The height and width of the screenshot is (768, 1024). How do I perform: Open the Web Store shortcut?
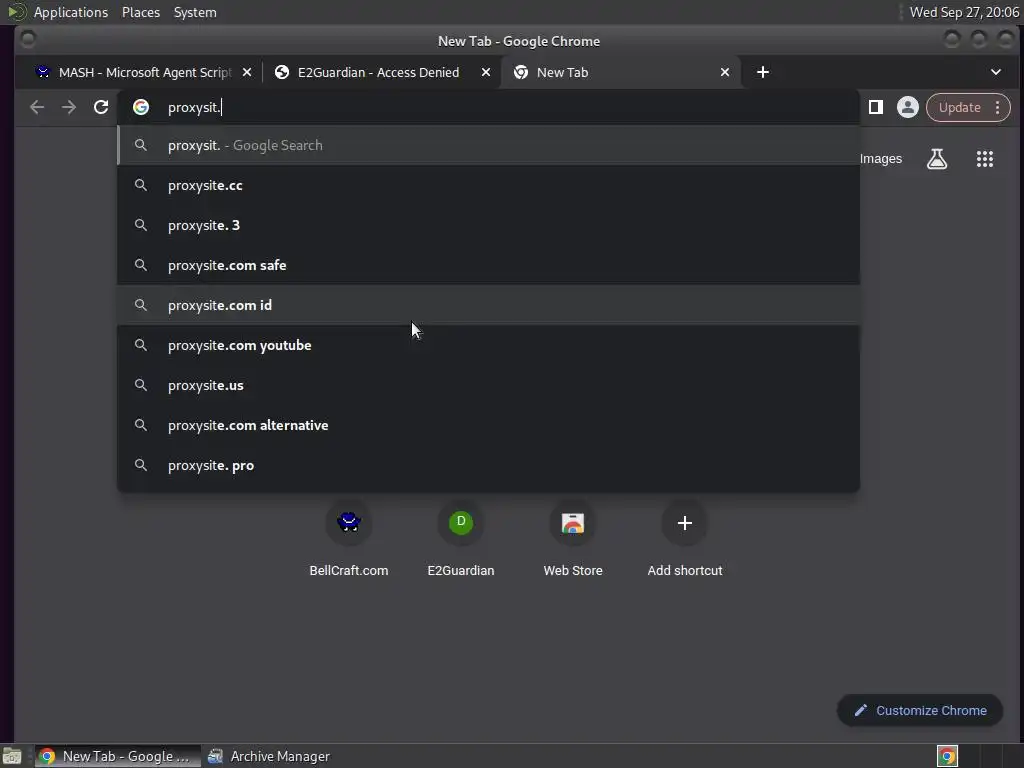click(573, 539)
